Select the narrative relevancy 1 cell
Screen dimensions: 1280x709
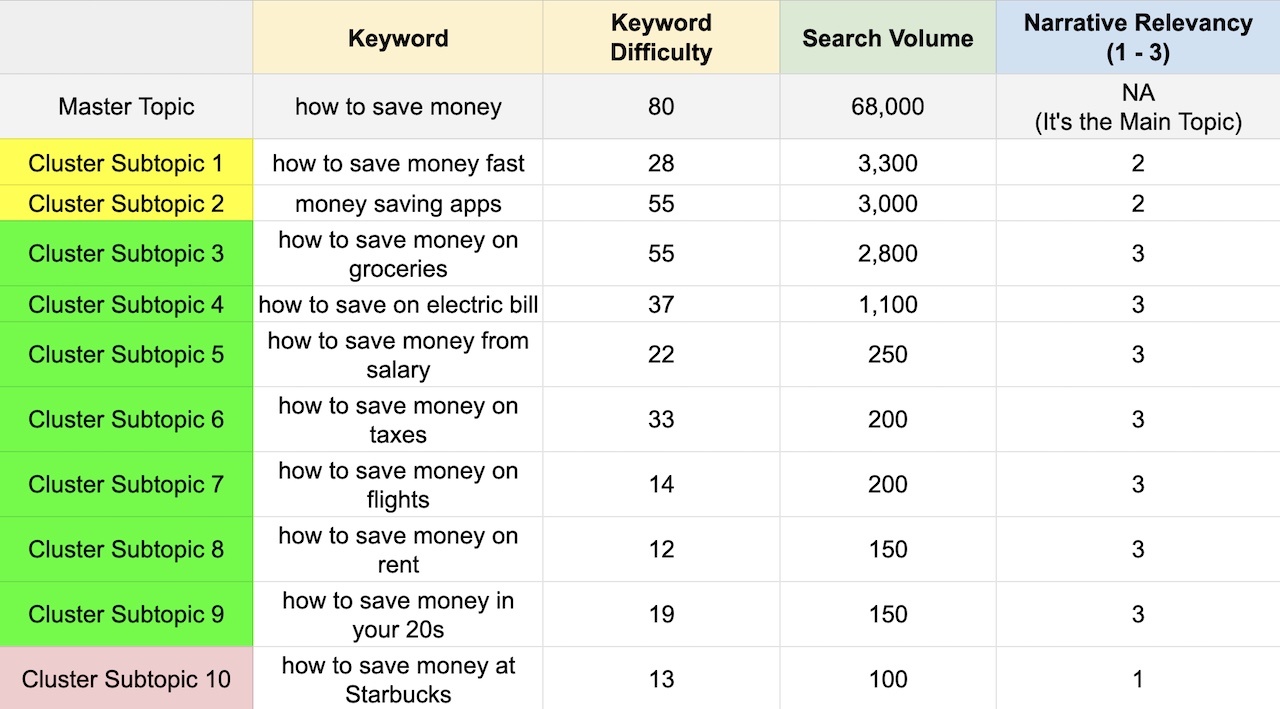point(1138,678)
